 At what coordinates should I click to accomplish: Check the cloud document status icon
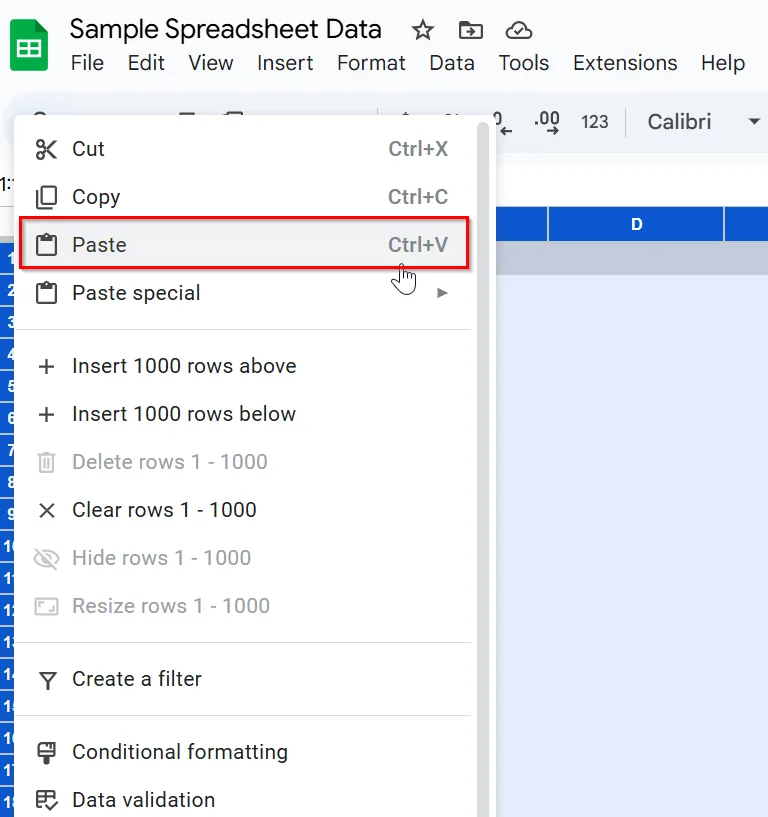(x=518, y=30)
